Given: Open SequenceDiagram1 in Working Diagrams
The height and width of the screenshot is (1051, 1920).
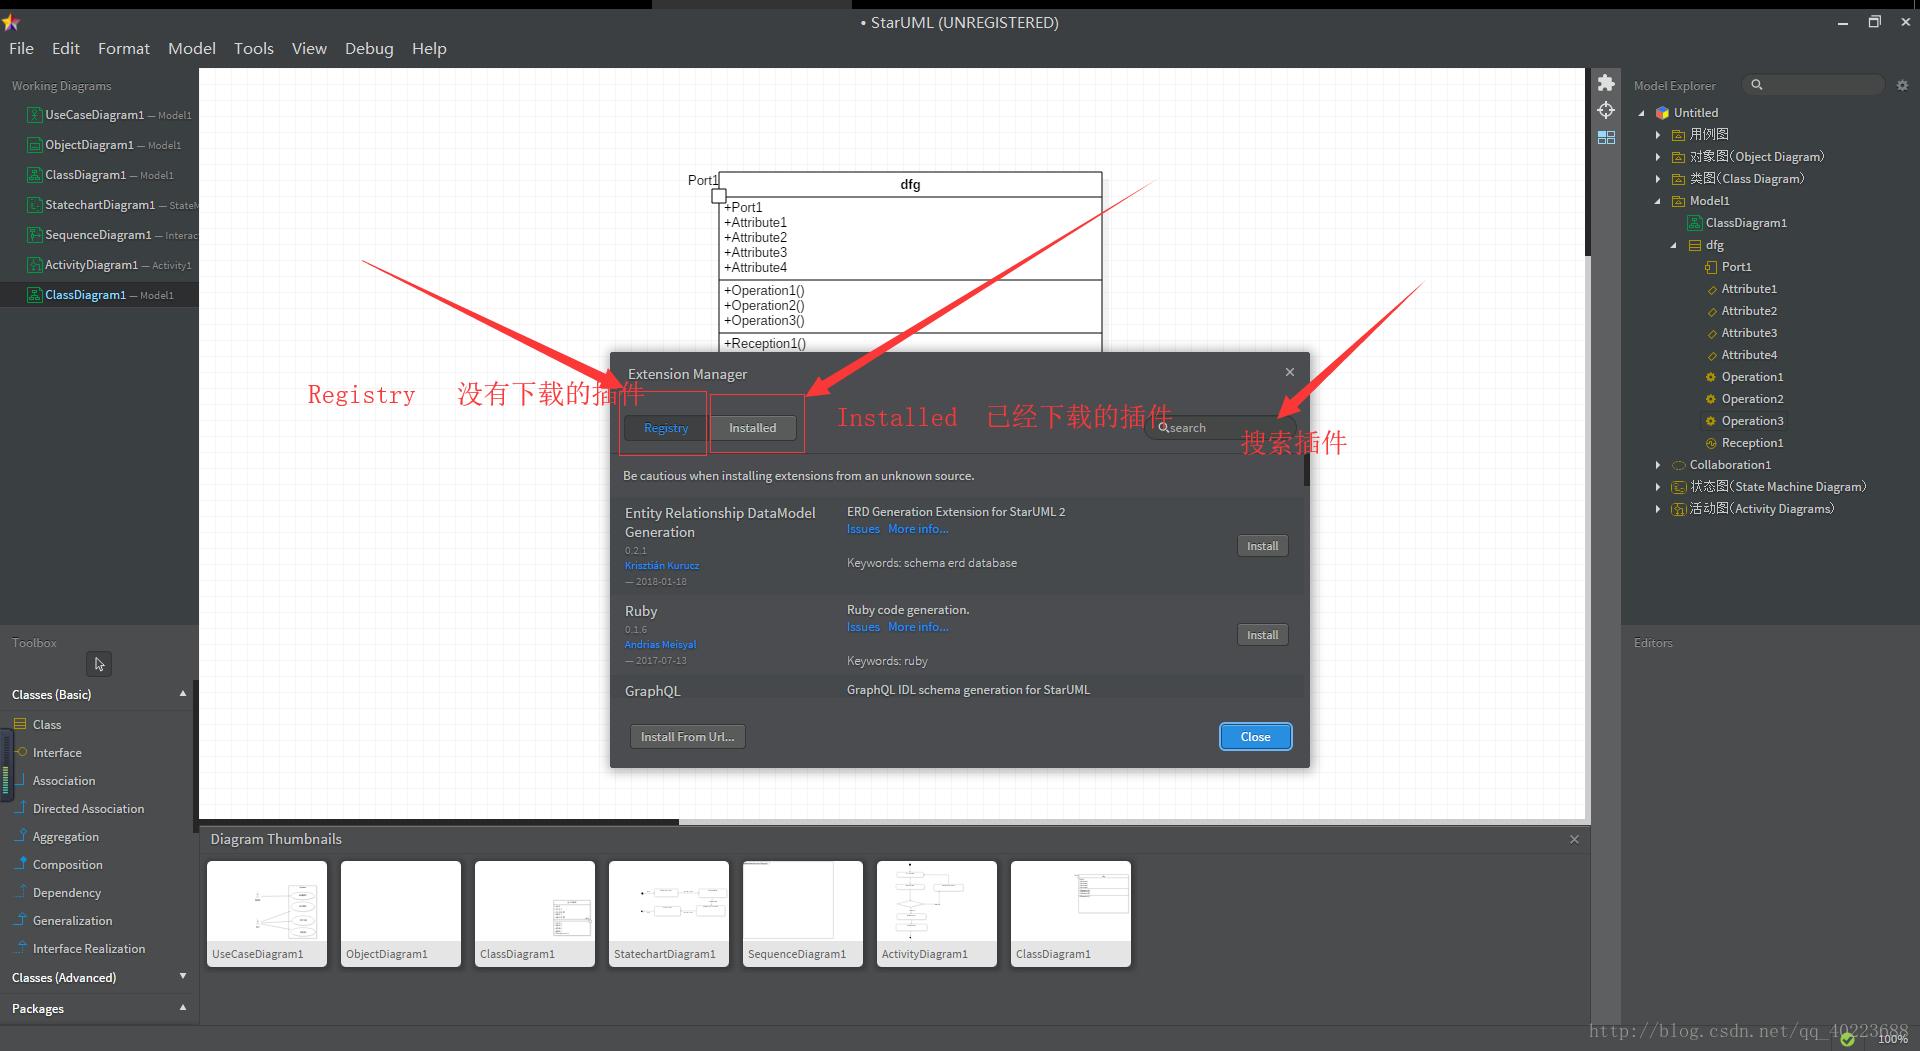Looking at the screenshot, I should click(x=99, y=235).
